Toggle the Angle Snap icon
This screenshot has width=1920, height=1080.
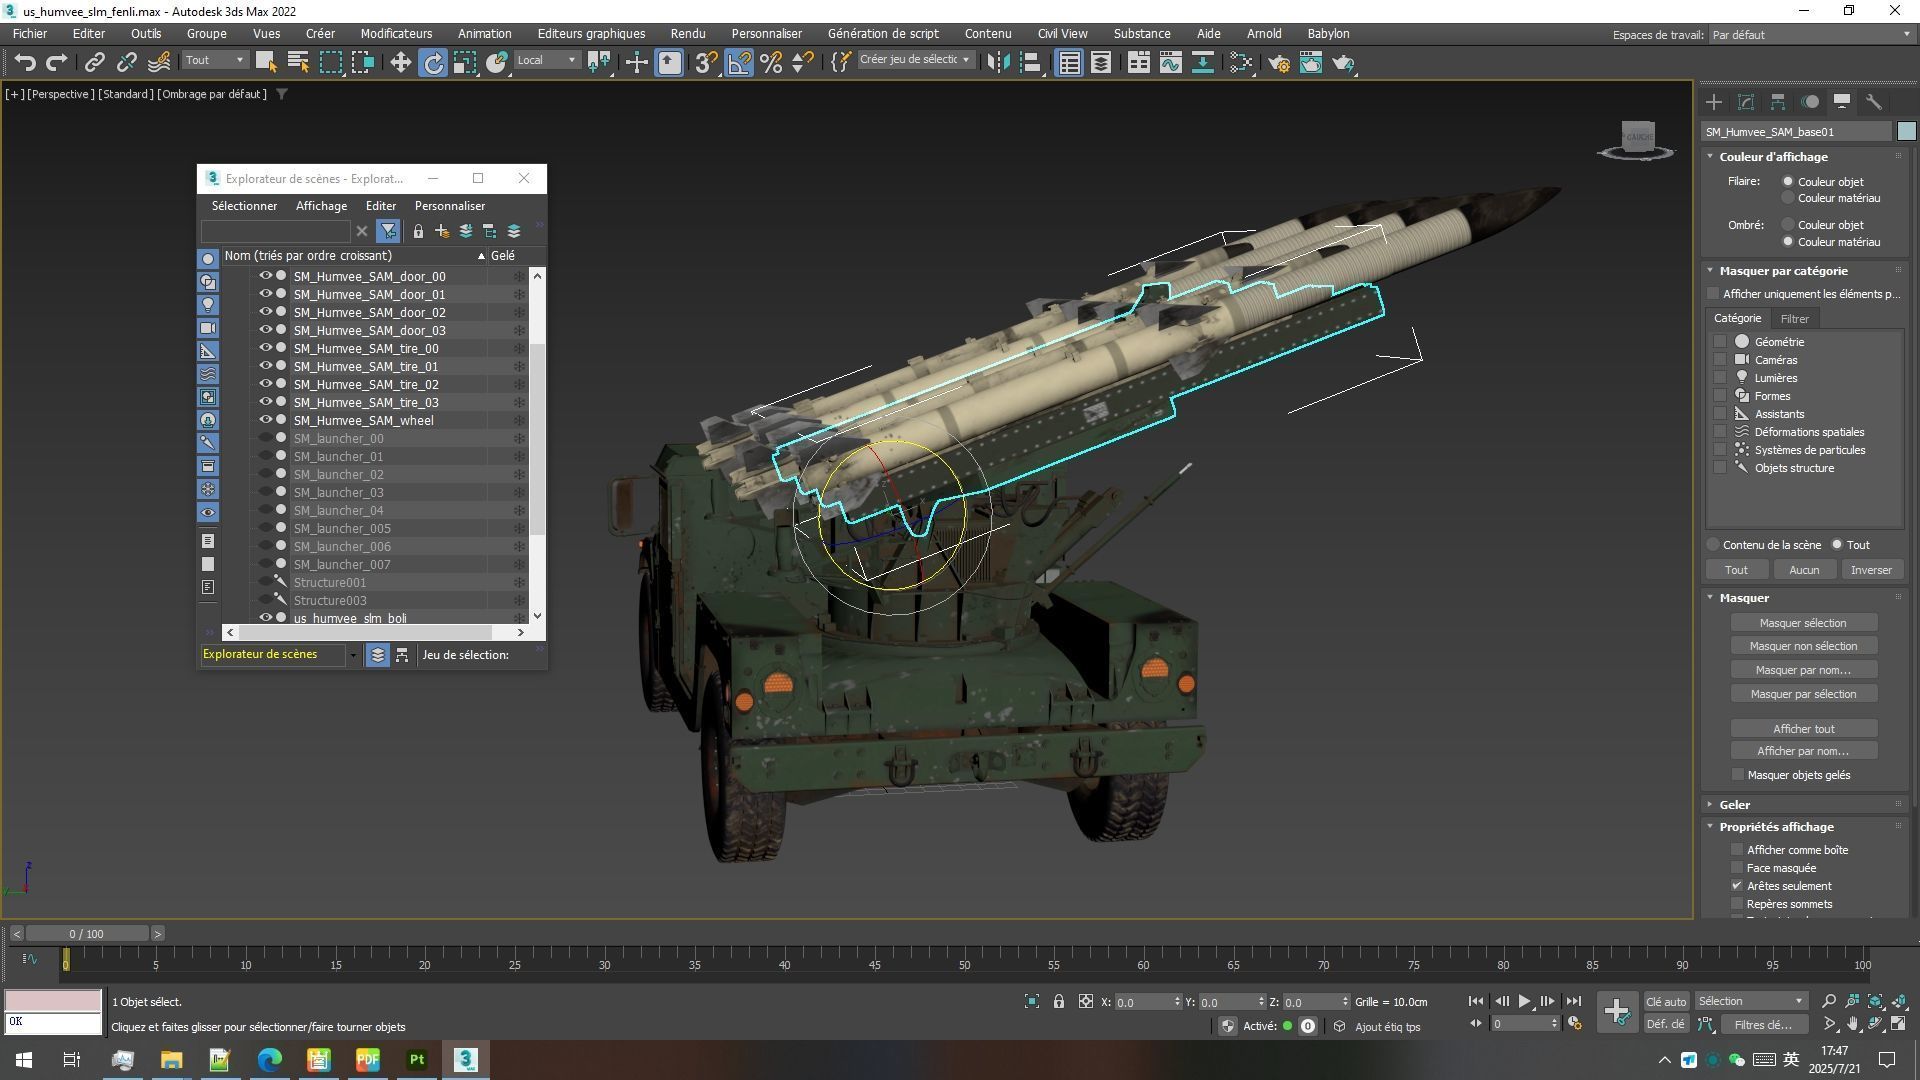[739, 63]
